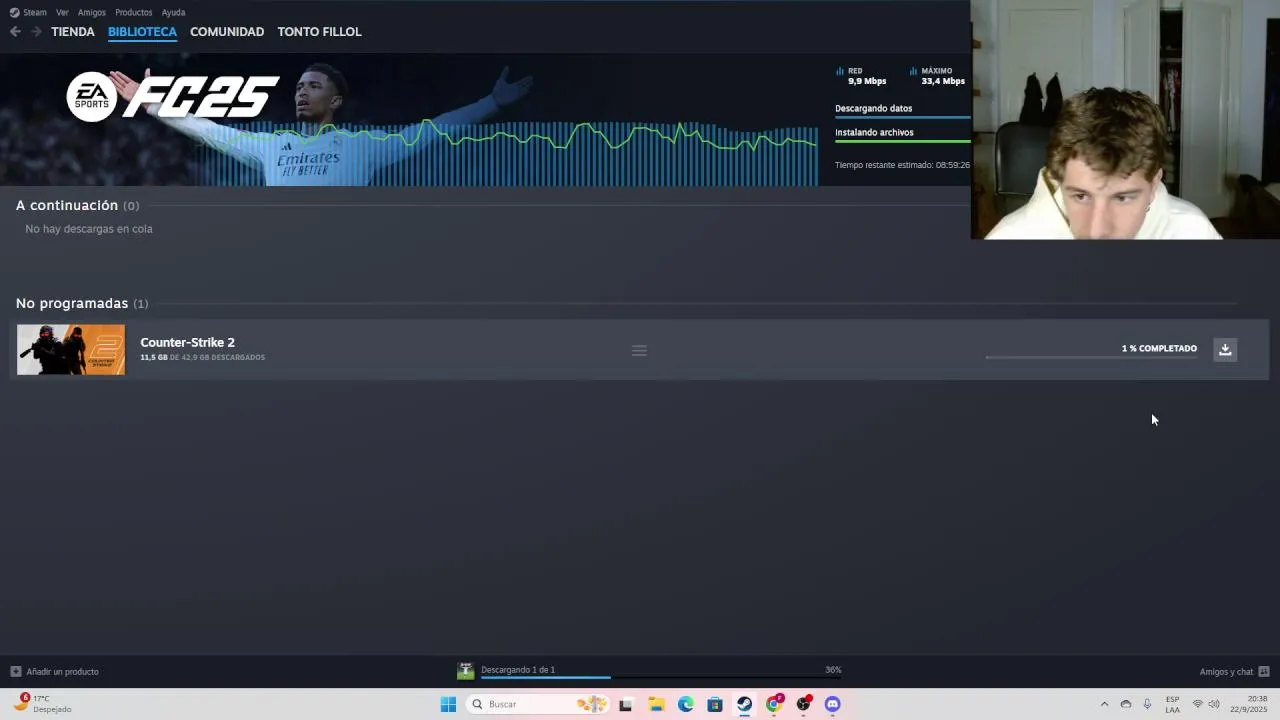Click the estimated remaining time text
1280x720 pixels.
(902, 165)
